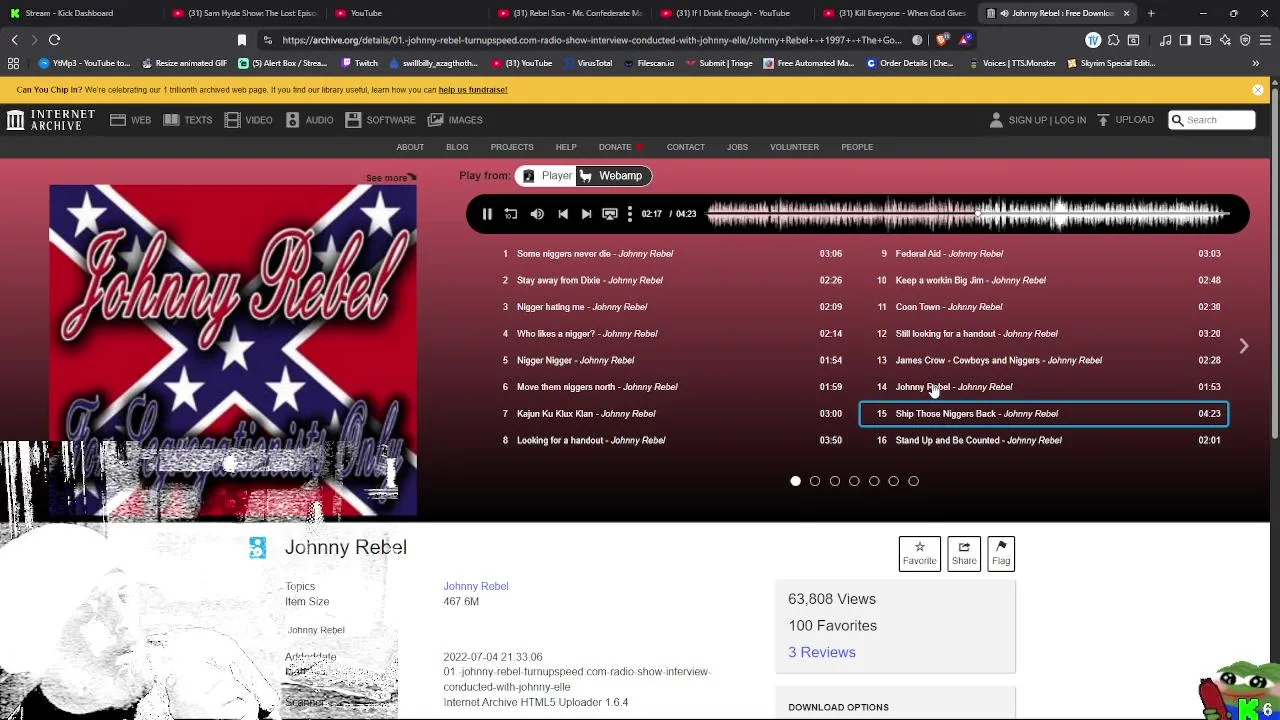Share this item
This screenshot has height=720, width=1280.
[964, 553]
